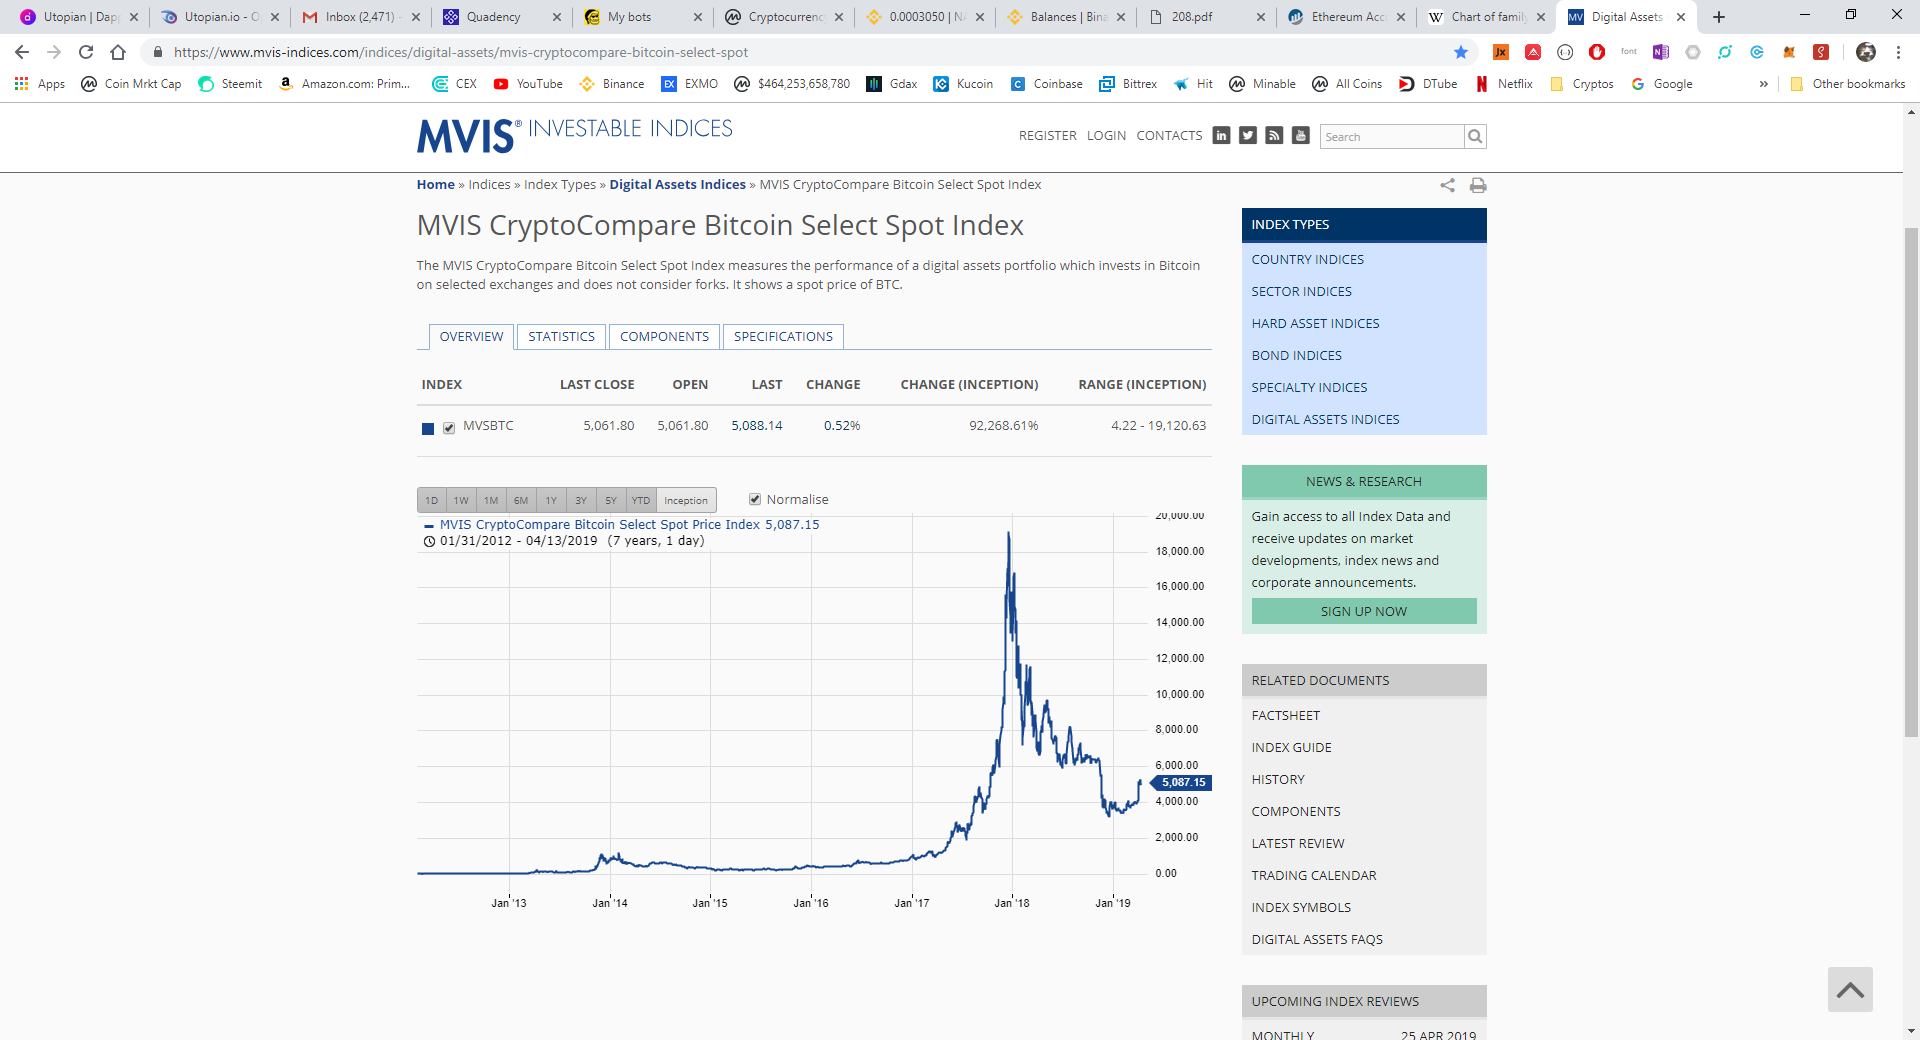Open SECTOR INDICES in sidebar

coord(1302,292)
